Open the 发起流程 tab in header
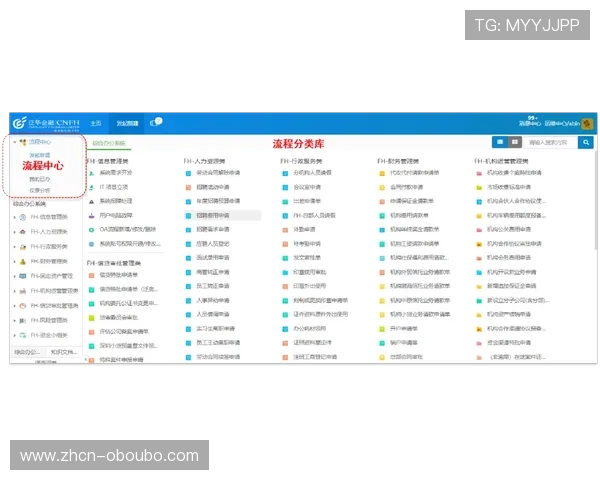This screenshot has height=480, width=600. pyautogui.click(x=127, y=123)
